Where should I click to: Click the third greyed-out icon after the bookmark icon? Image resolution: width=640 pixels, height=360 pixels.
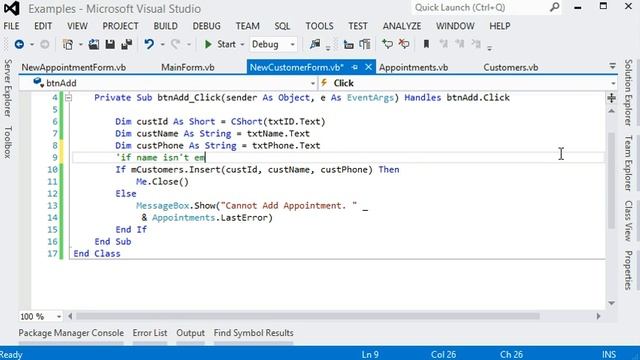476,44
